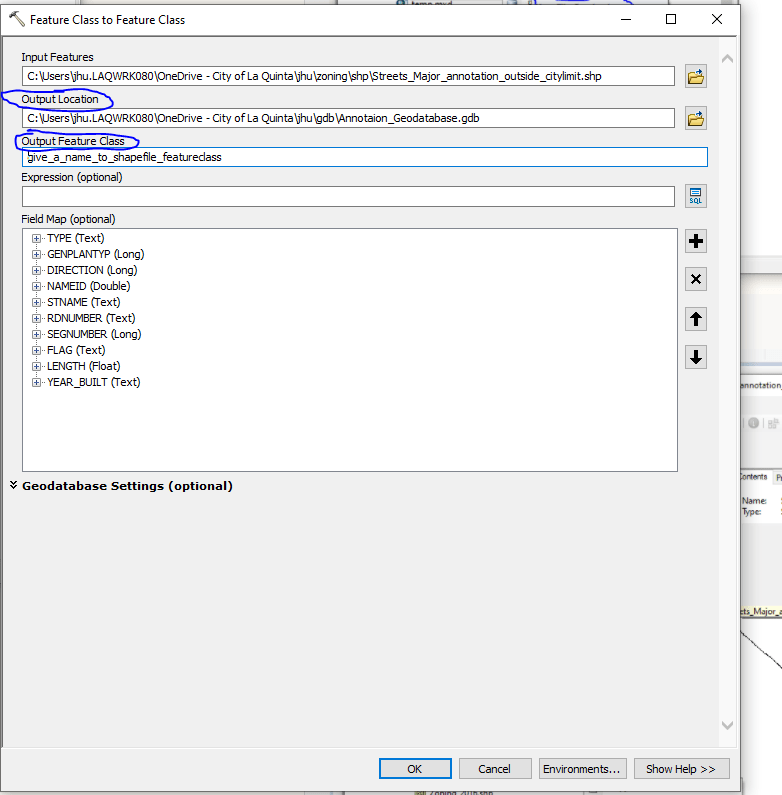782x795 pixels.
Task: Expand the TYPE (Text) field node
Action: [x=36, y=238]
